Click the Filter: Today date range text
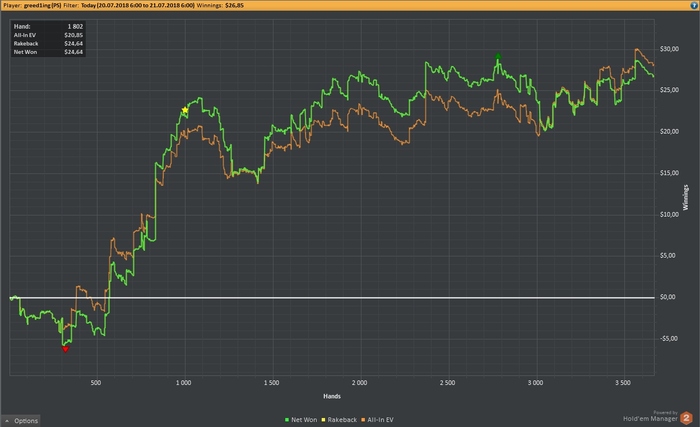Image resolution: width=700 pixels, height=427 pixels. [129, 5]
